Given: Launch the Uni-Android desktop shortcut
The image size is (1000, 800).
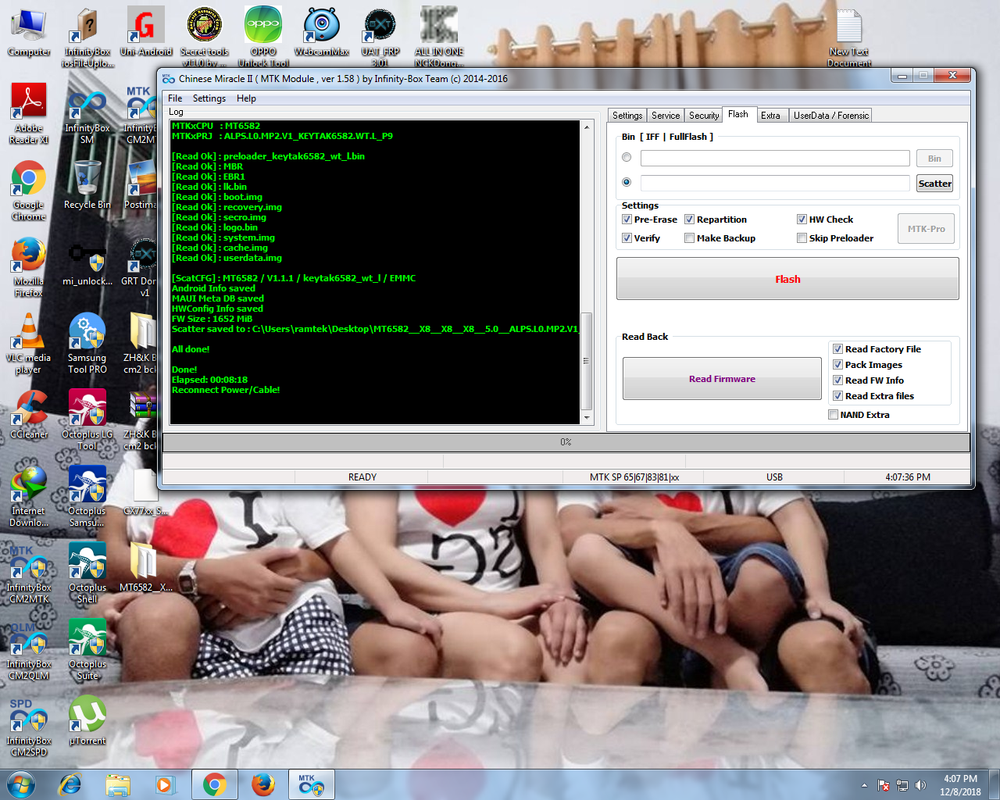Looking at the screenshot, I should point(146,32).
